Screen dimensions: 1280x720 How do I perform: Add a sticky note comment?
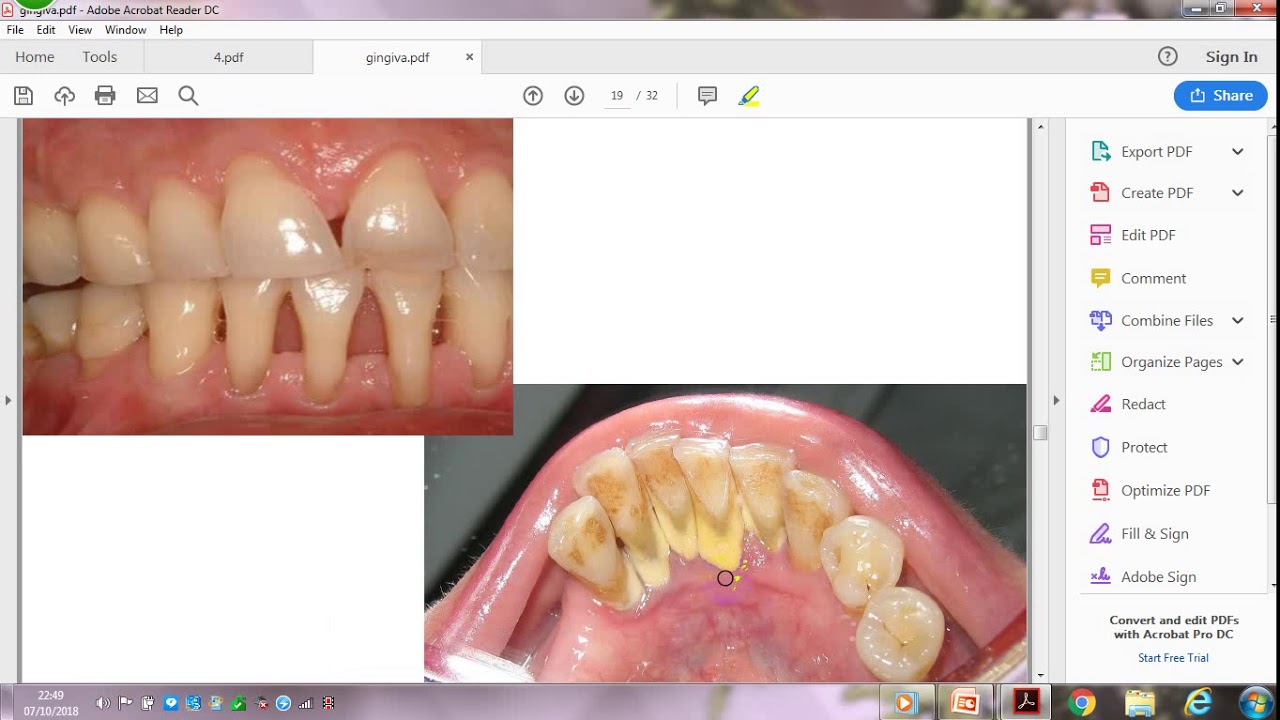click(707, 96)
